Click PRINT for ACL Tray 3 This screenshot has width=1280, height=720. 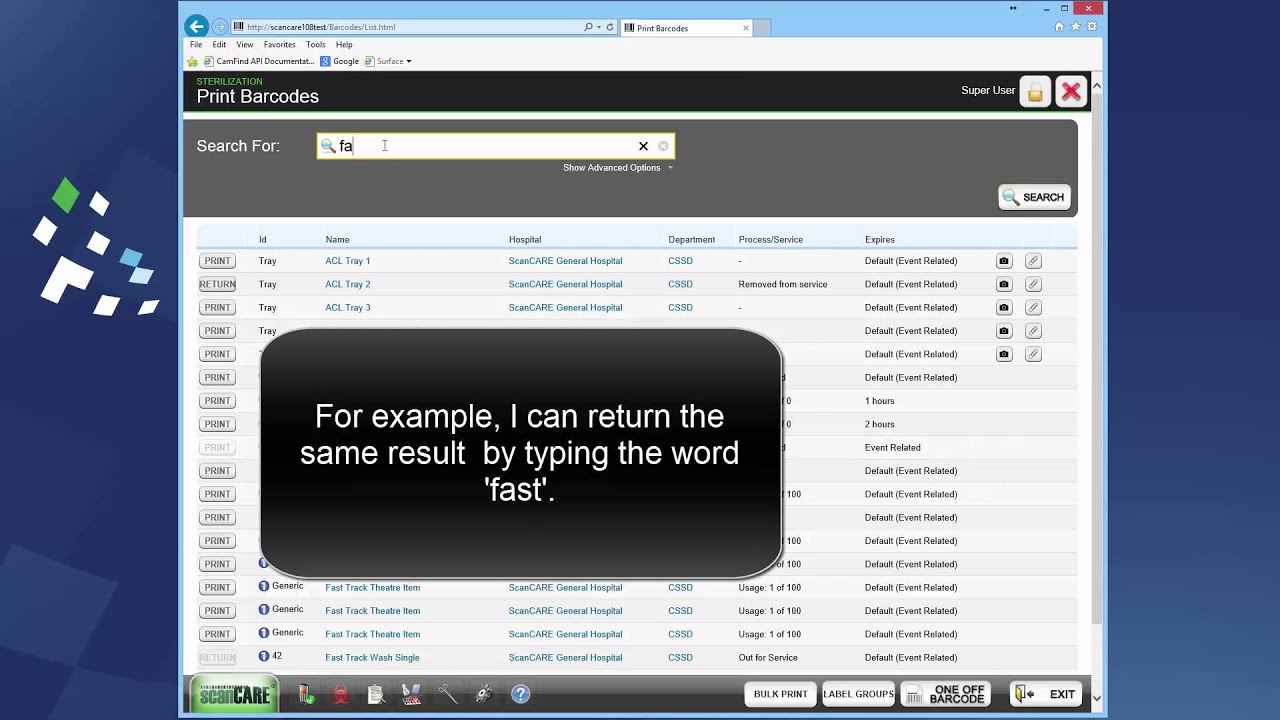[217, 307]
